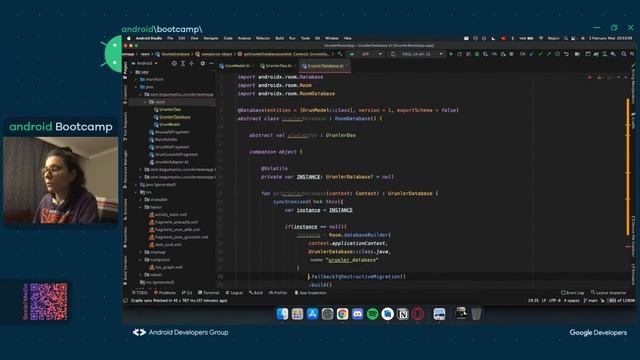
Task: Click the undo/revert arrow toolbar icon
Action: (x=566, y=54)
